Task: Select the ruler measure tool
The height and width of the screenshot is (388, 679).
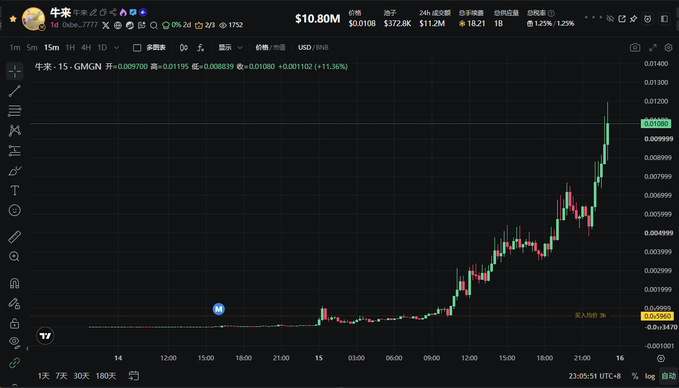Action: 15,236
